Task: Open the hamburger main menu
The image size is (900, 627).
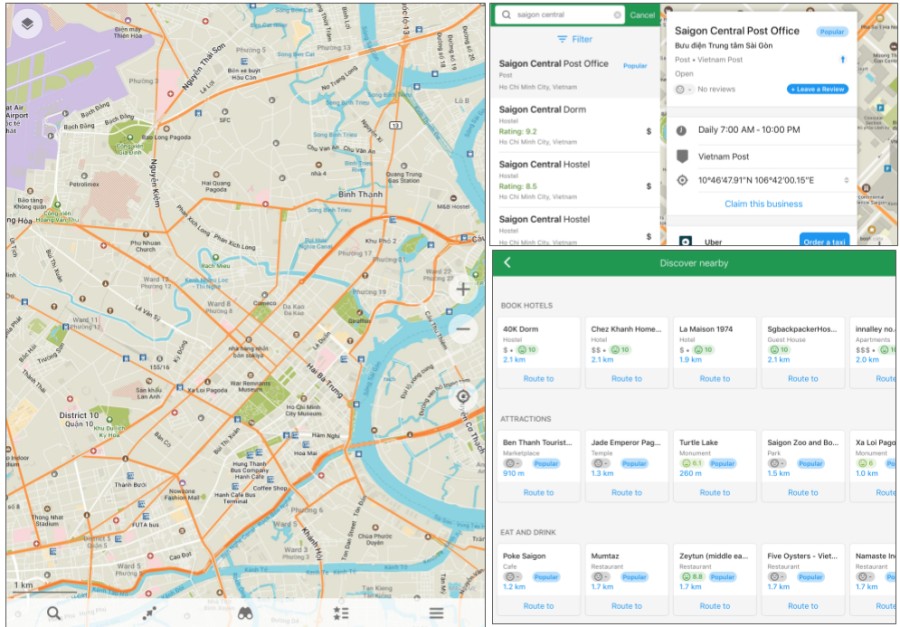Action: click(436, 613)
